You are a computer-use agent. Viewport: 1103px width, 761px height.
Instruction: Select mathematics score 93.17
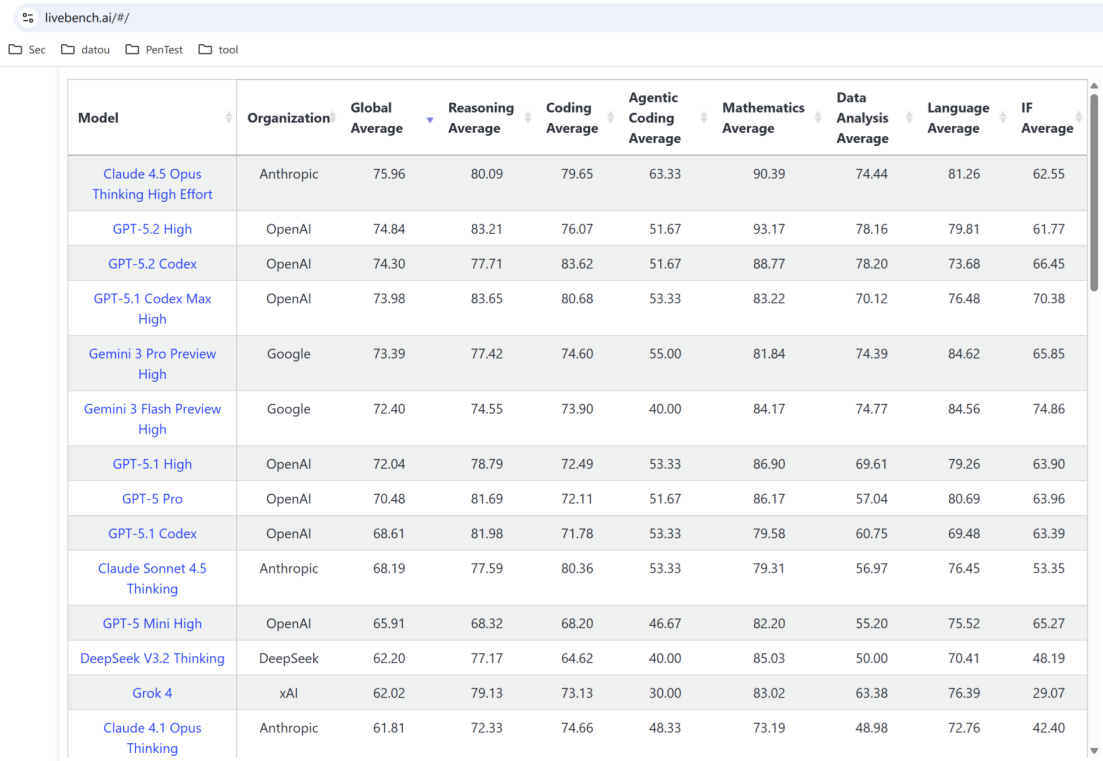[x=769, y=229]
